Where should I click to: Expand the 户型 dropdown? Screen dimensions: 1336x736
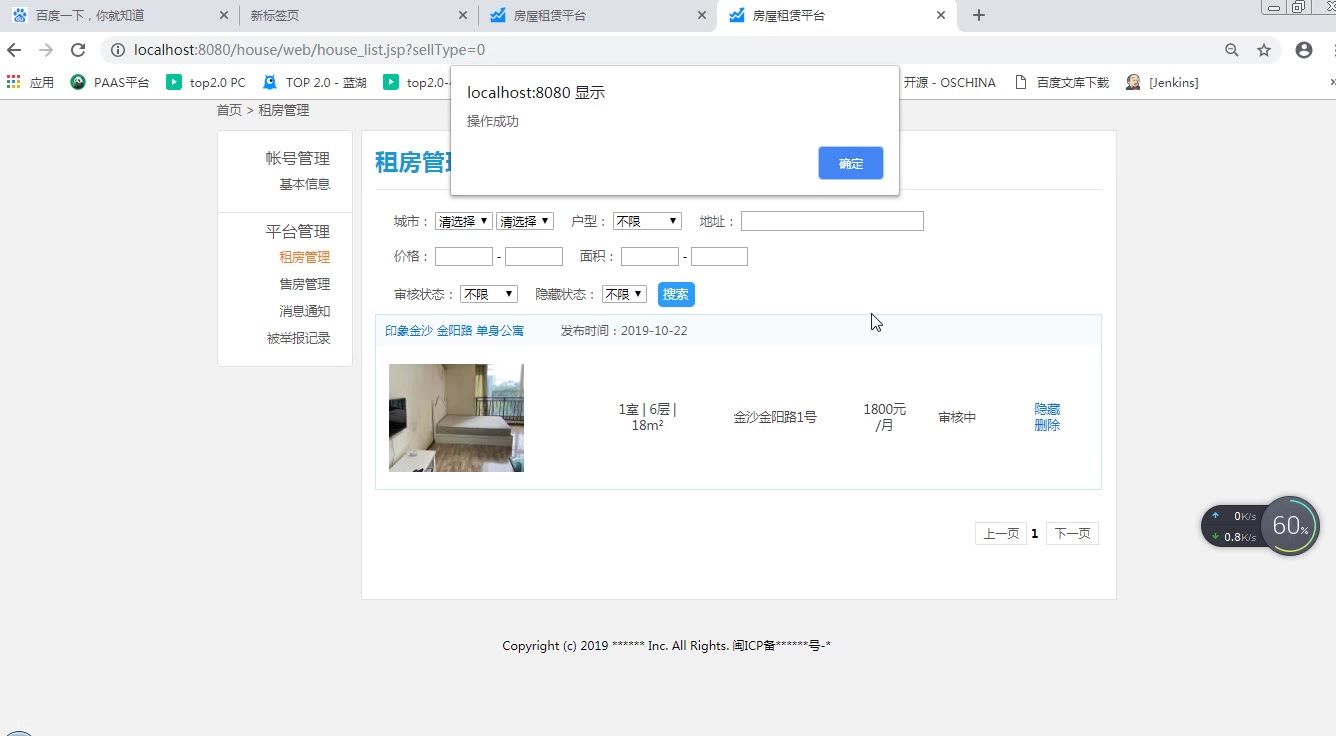[x=647, y=222]
